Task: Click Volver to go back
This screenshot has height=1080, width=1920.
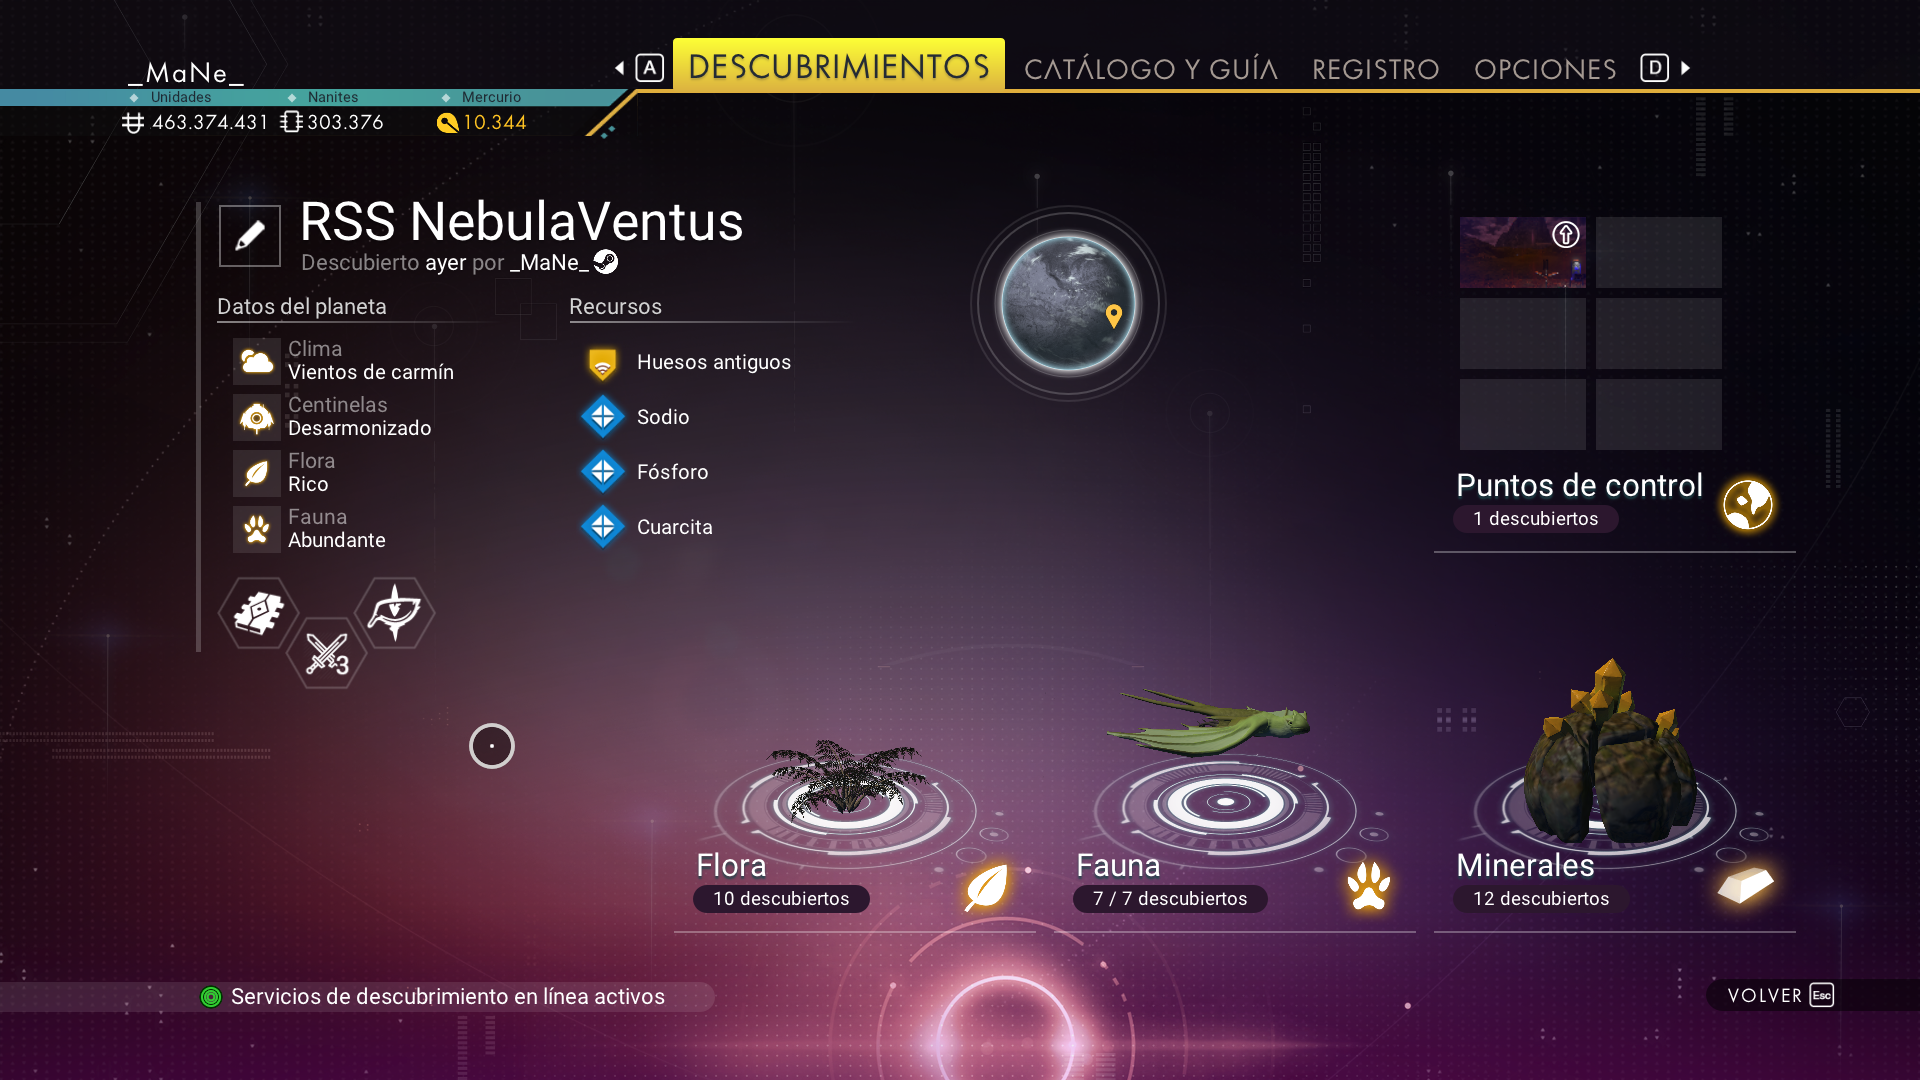Action: click(1780, 995)
